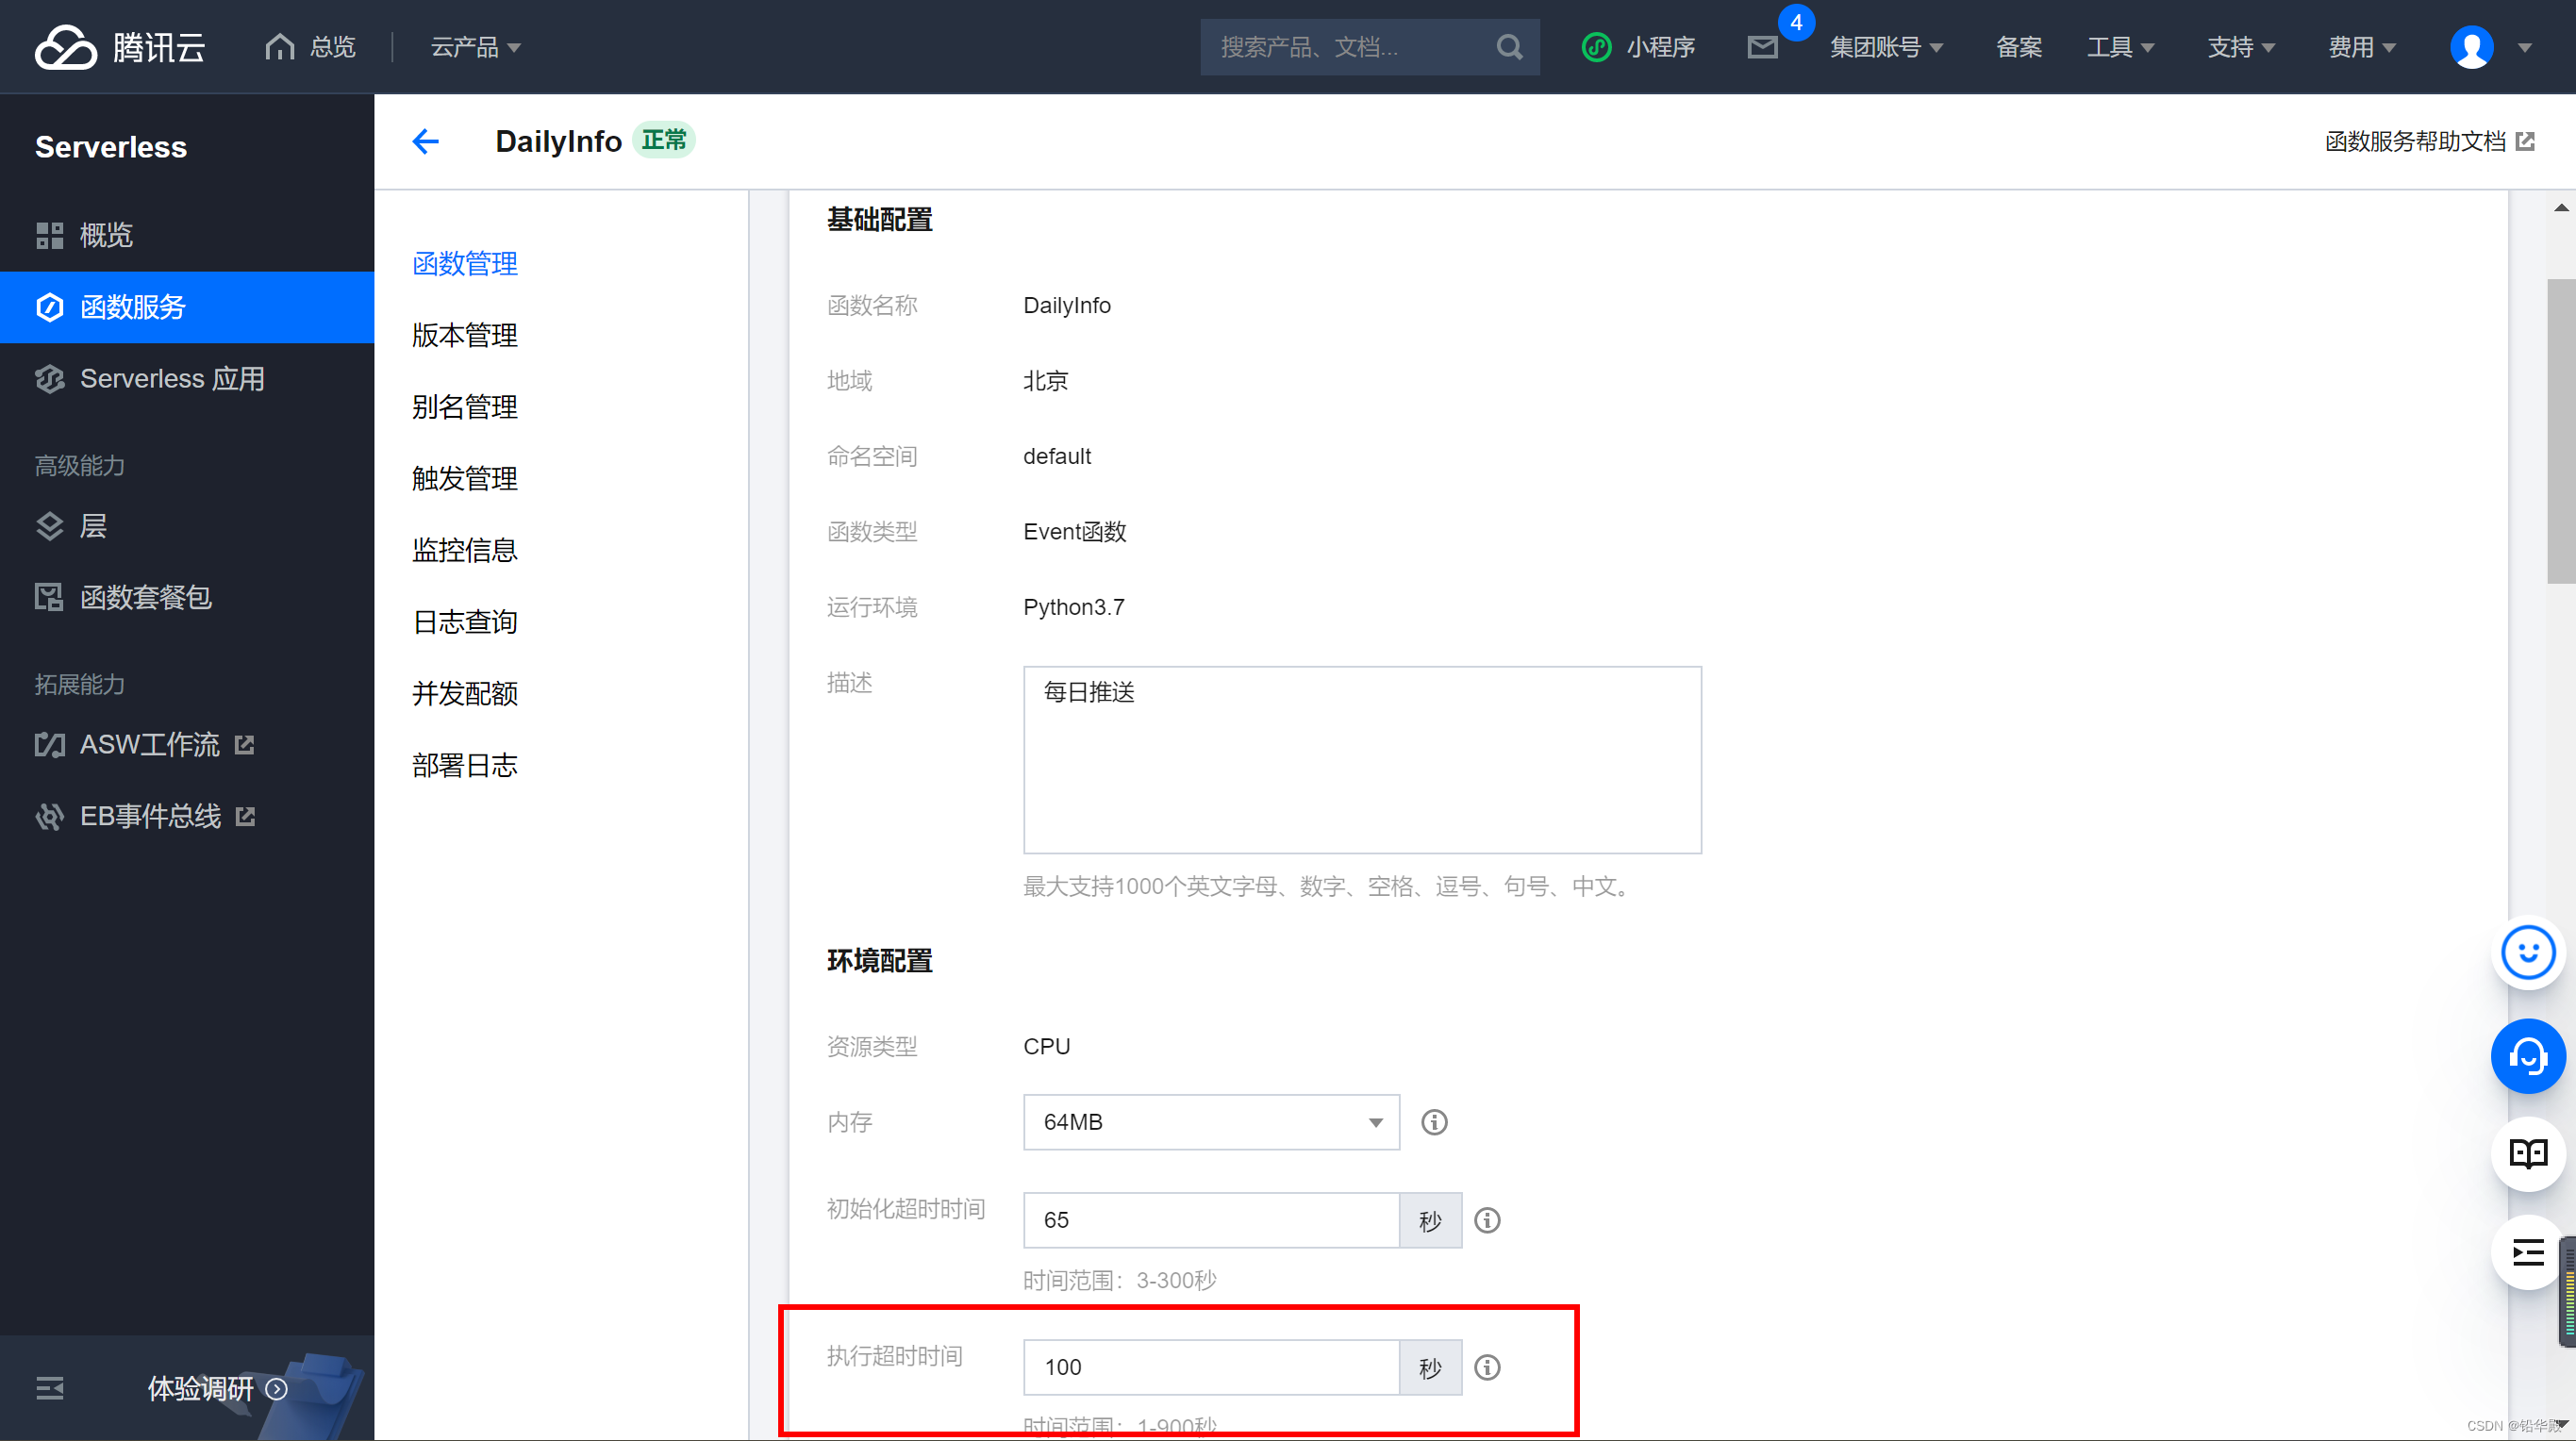The height and width of the screenshot is (1441, 2576).
Task: Click the page vertical scrollbar thumb
Action: tap(2559, 430)
